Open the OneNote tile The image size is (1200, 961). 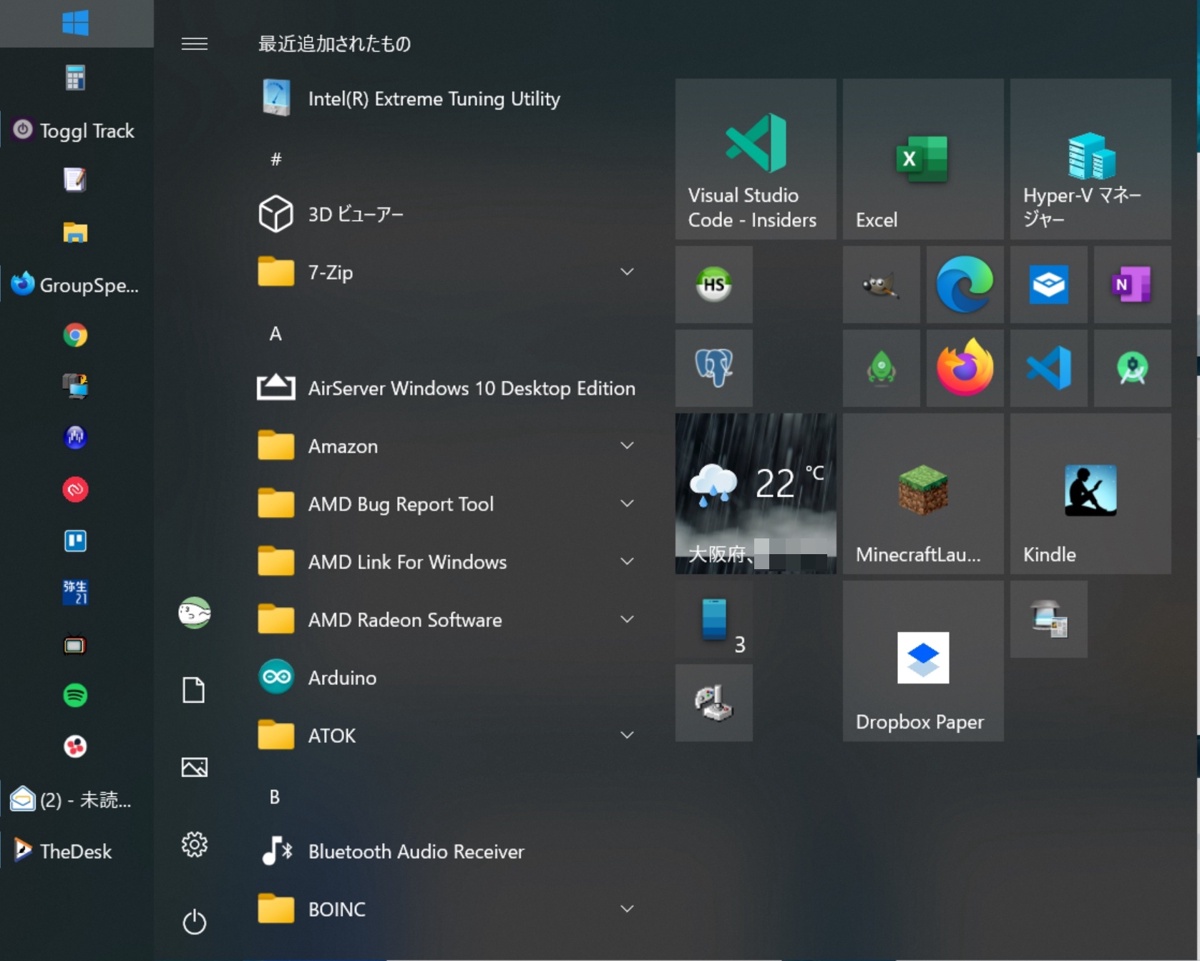point(1132,285)
